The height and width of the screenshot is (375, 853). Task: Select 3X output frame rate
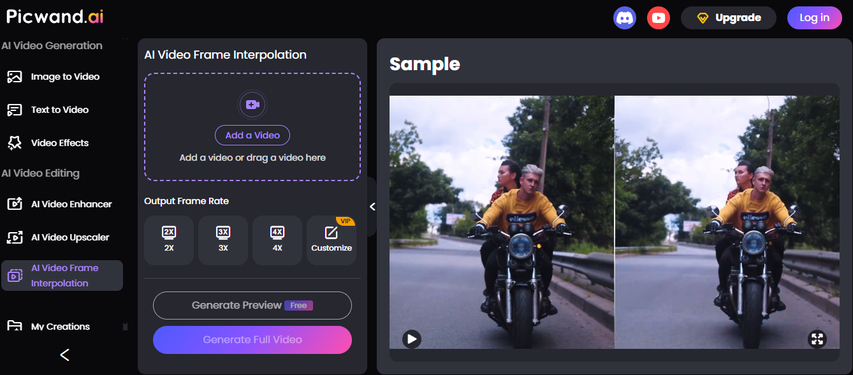223,240
